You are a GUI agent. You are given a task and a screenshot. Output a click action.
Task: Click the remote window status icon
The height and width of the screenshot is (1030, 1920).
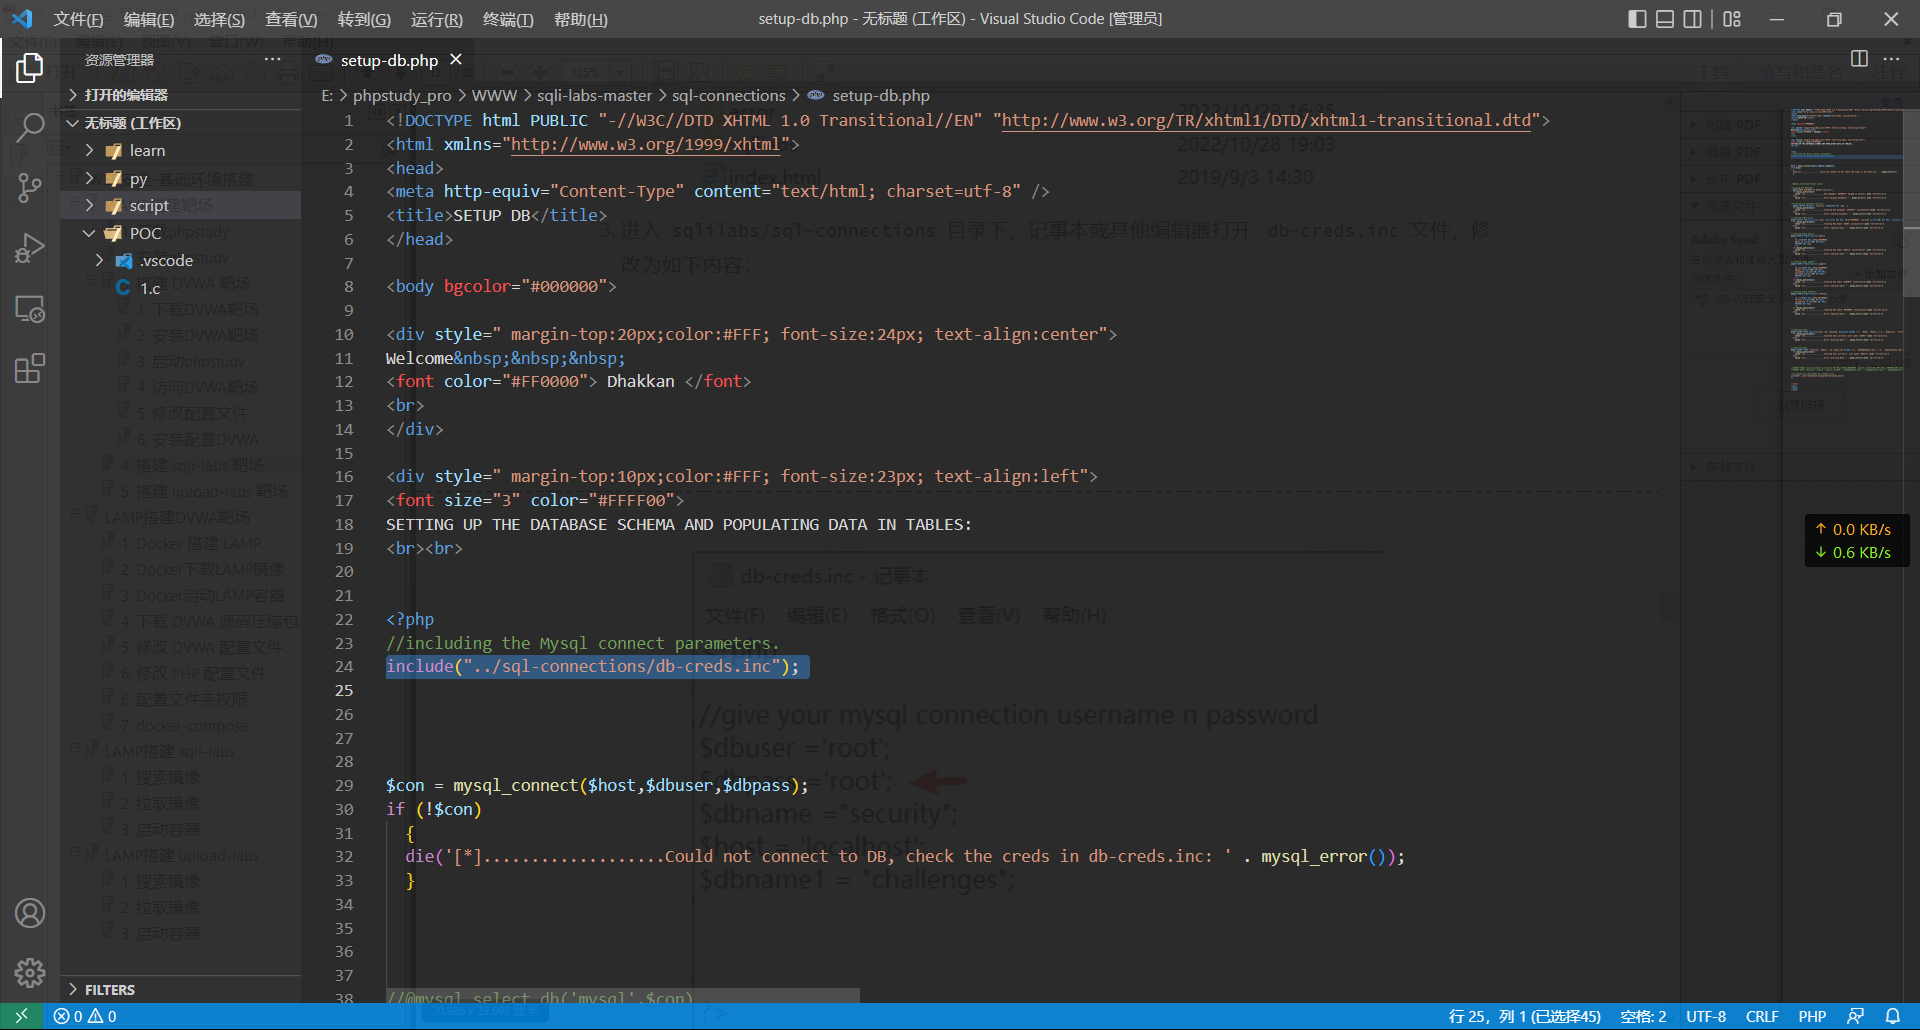click(21, 1016)
